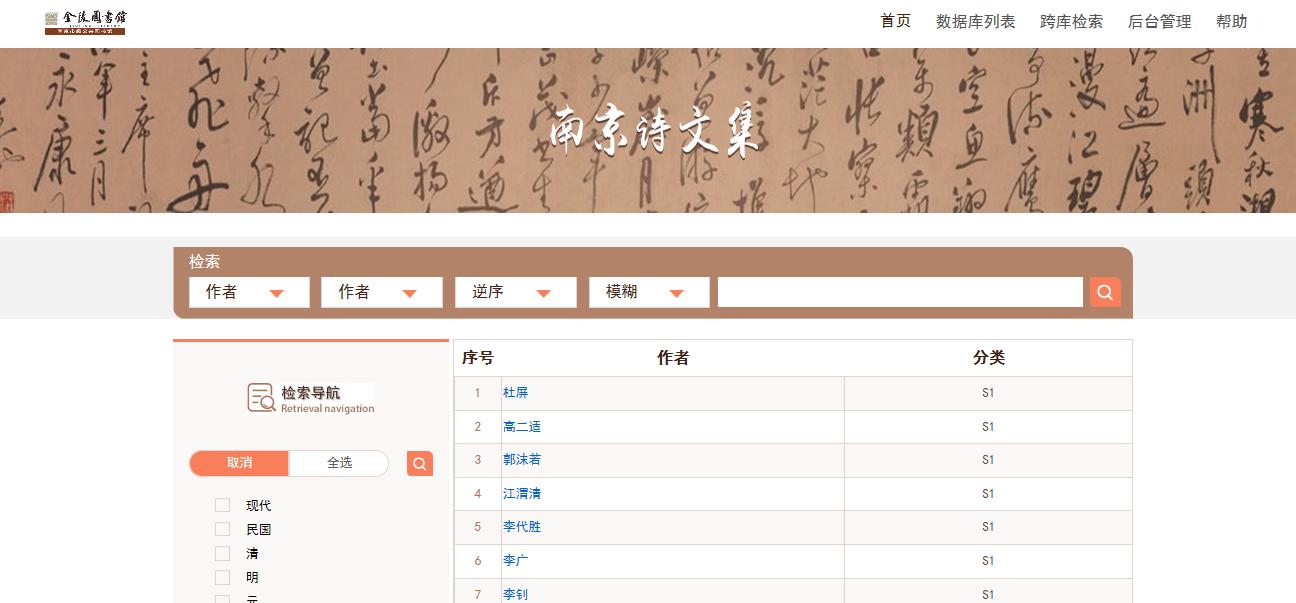
Task: Open author link 李钊
Action: [x=515, y=595]
